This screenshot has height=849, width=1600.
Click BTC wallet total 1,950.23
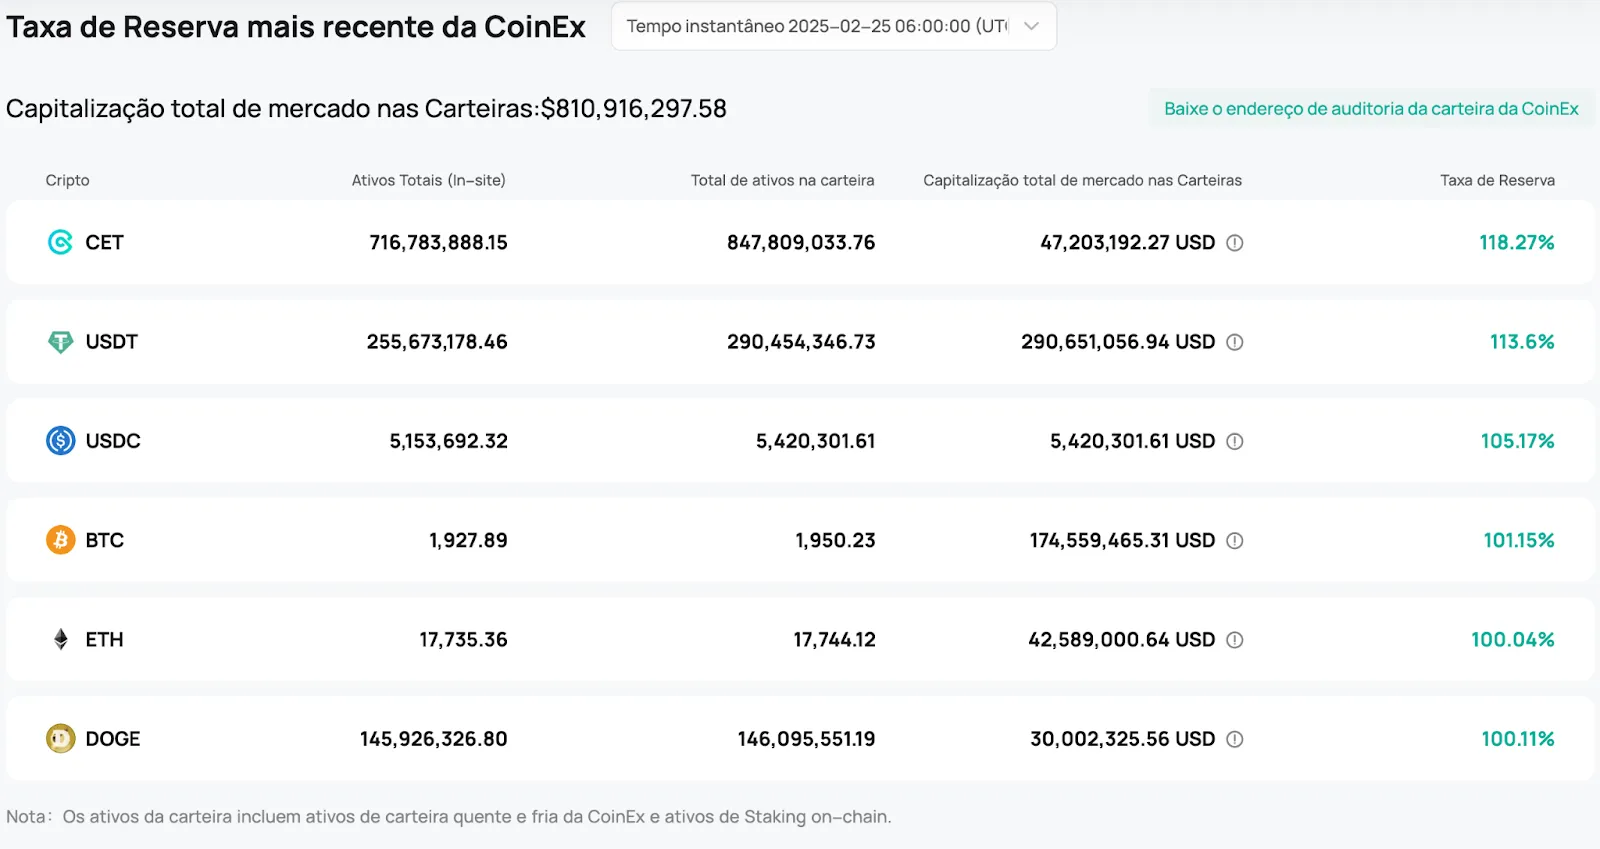point(835,540)
